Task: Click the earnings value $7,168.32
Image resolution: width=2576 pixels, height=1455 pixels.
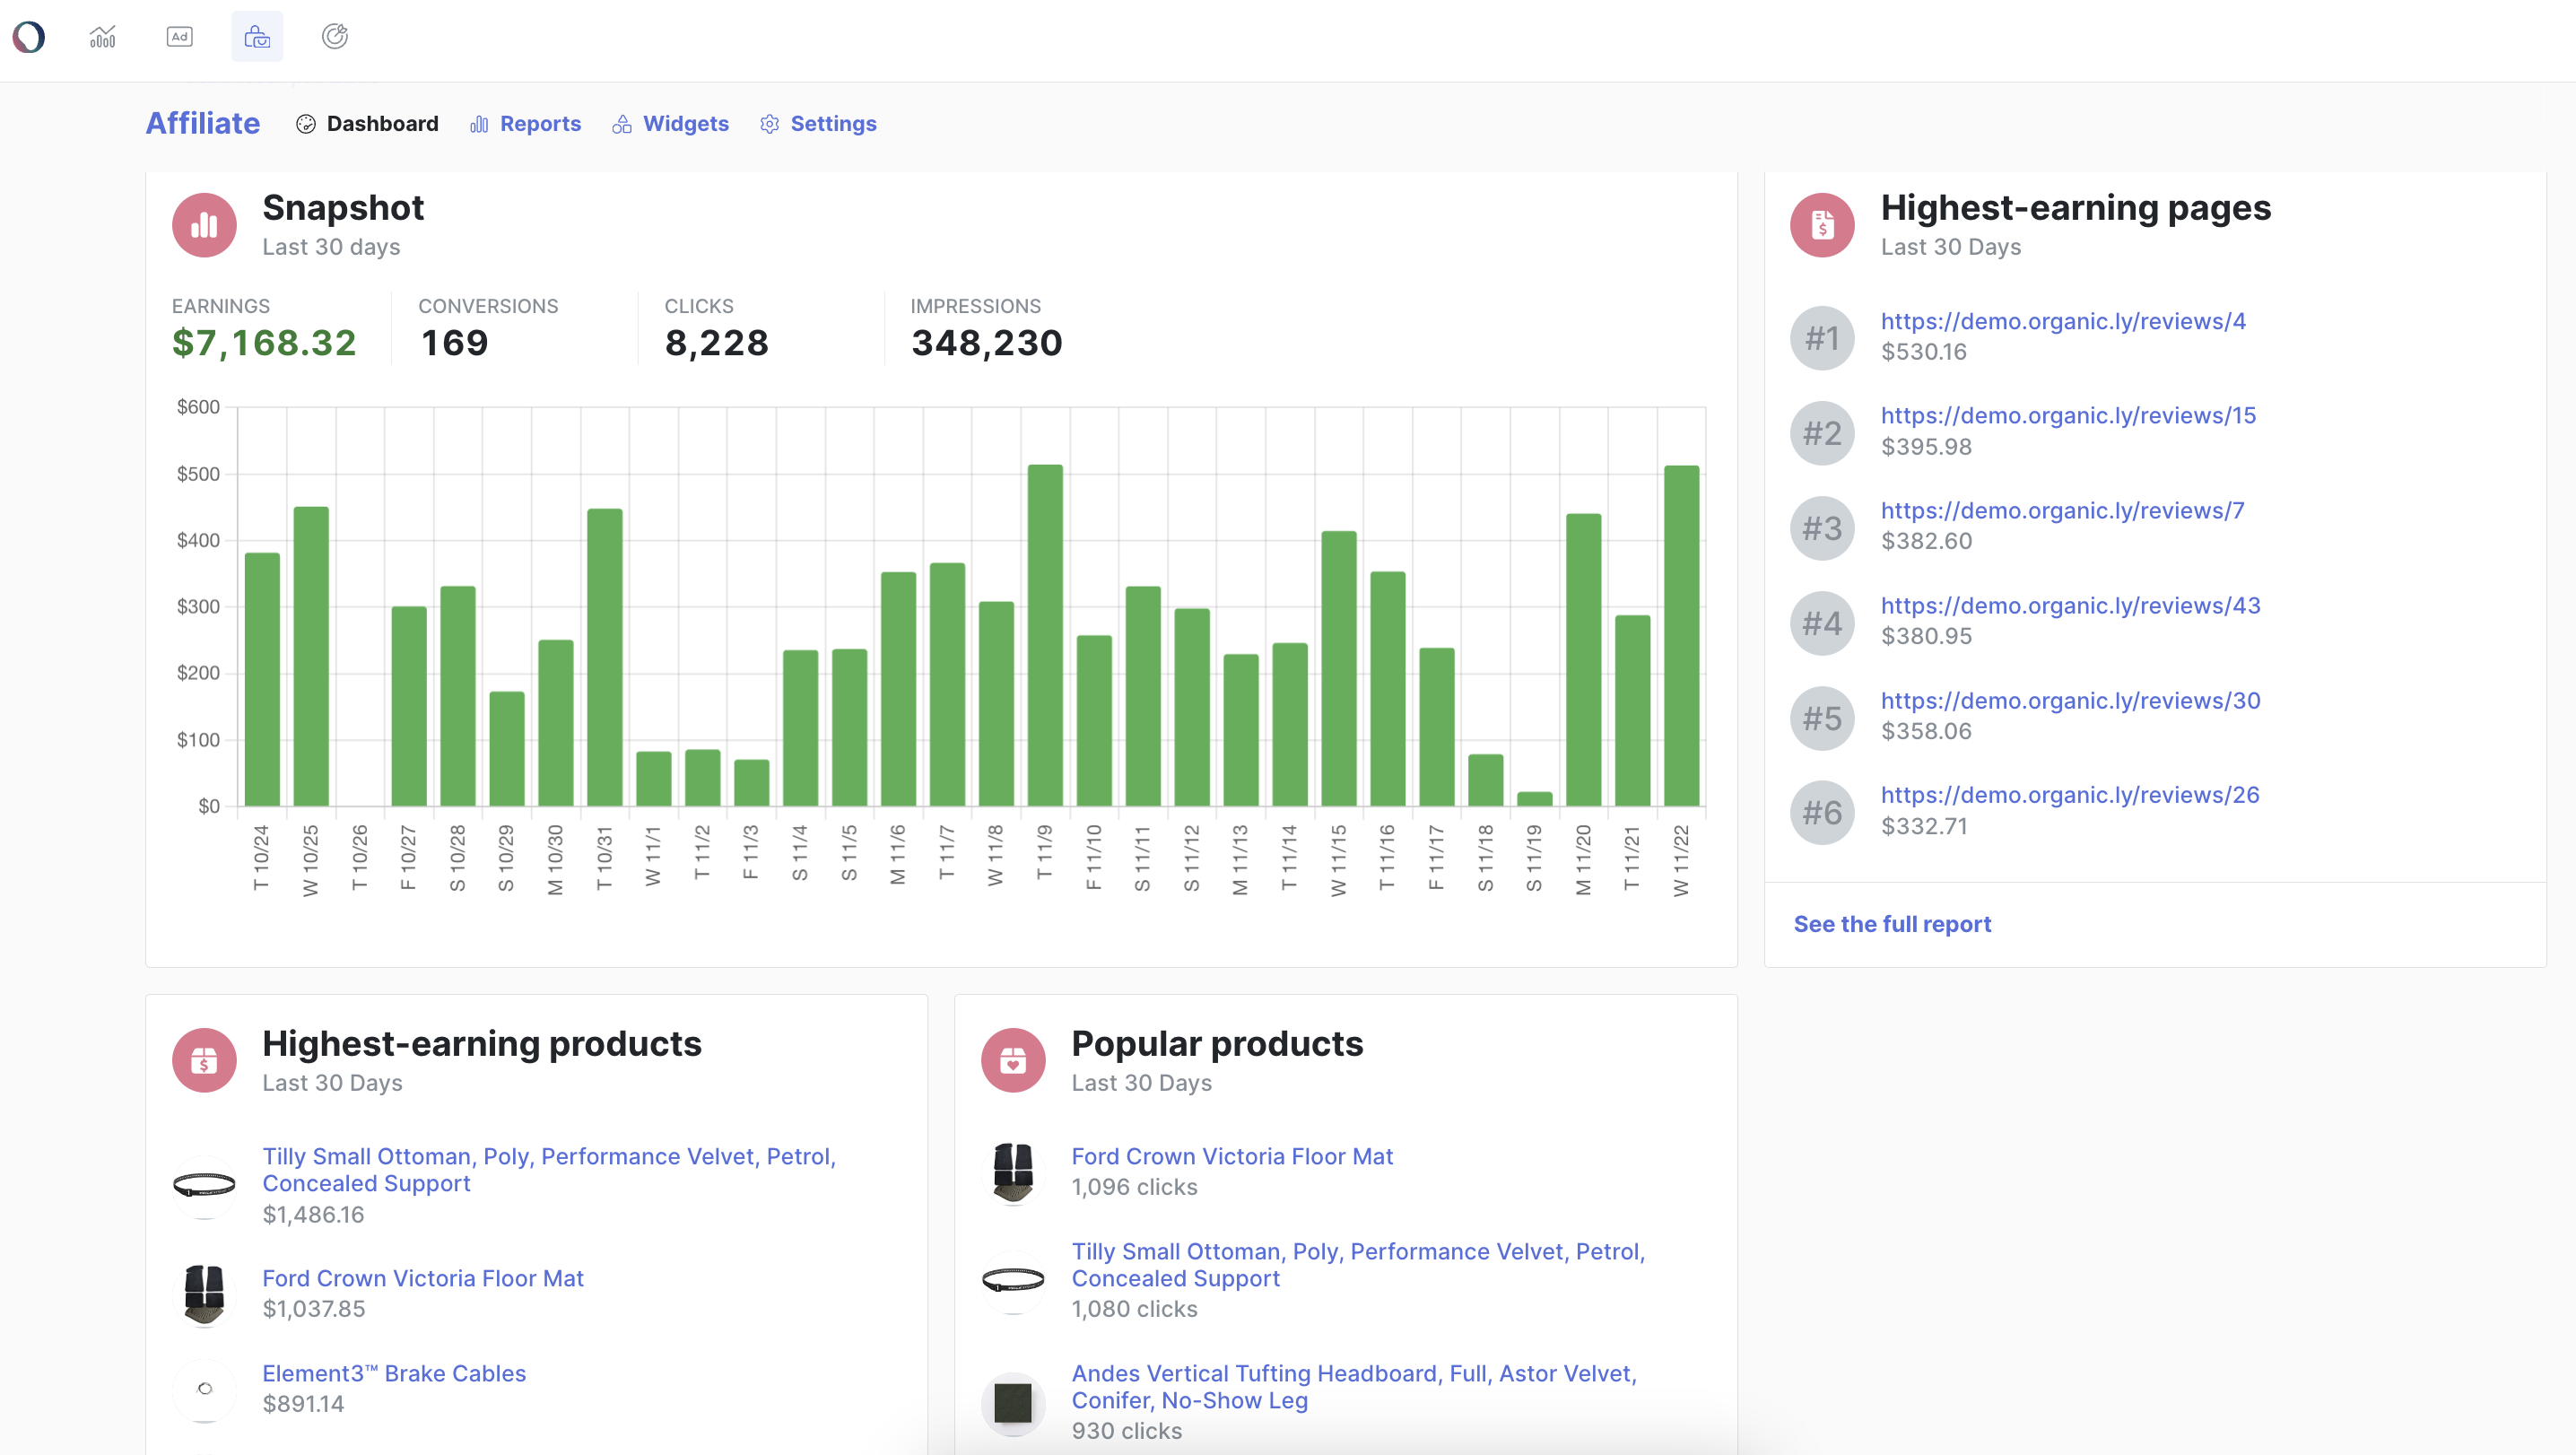Action: [264, 343]
